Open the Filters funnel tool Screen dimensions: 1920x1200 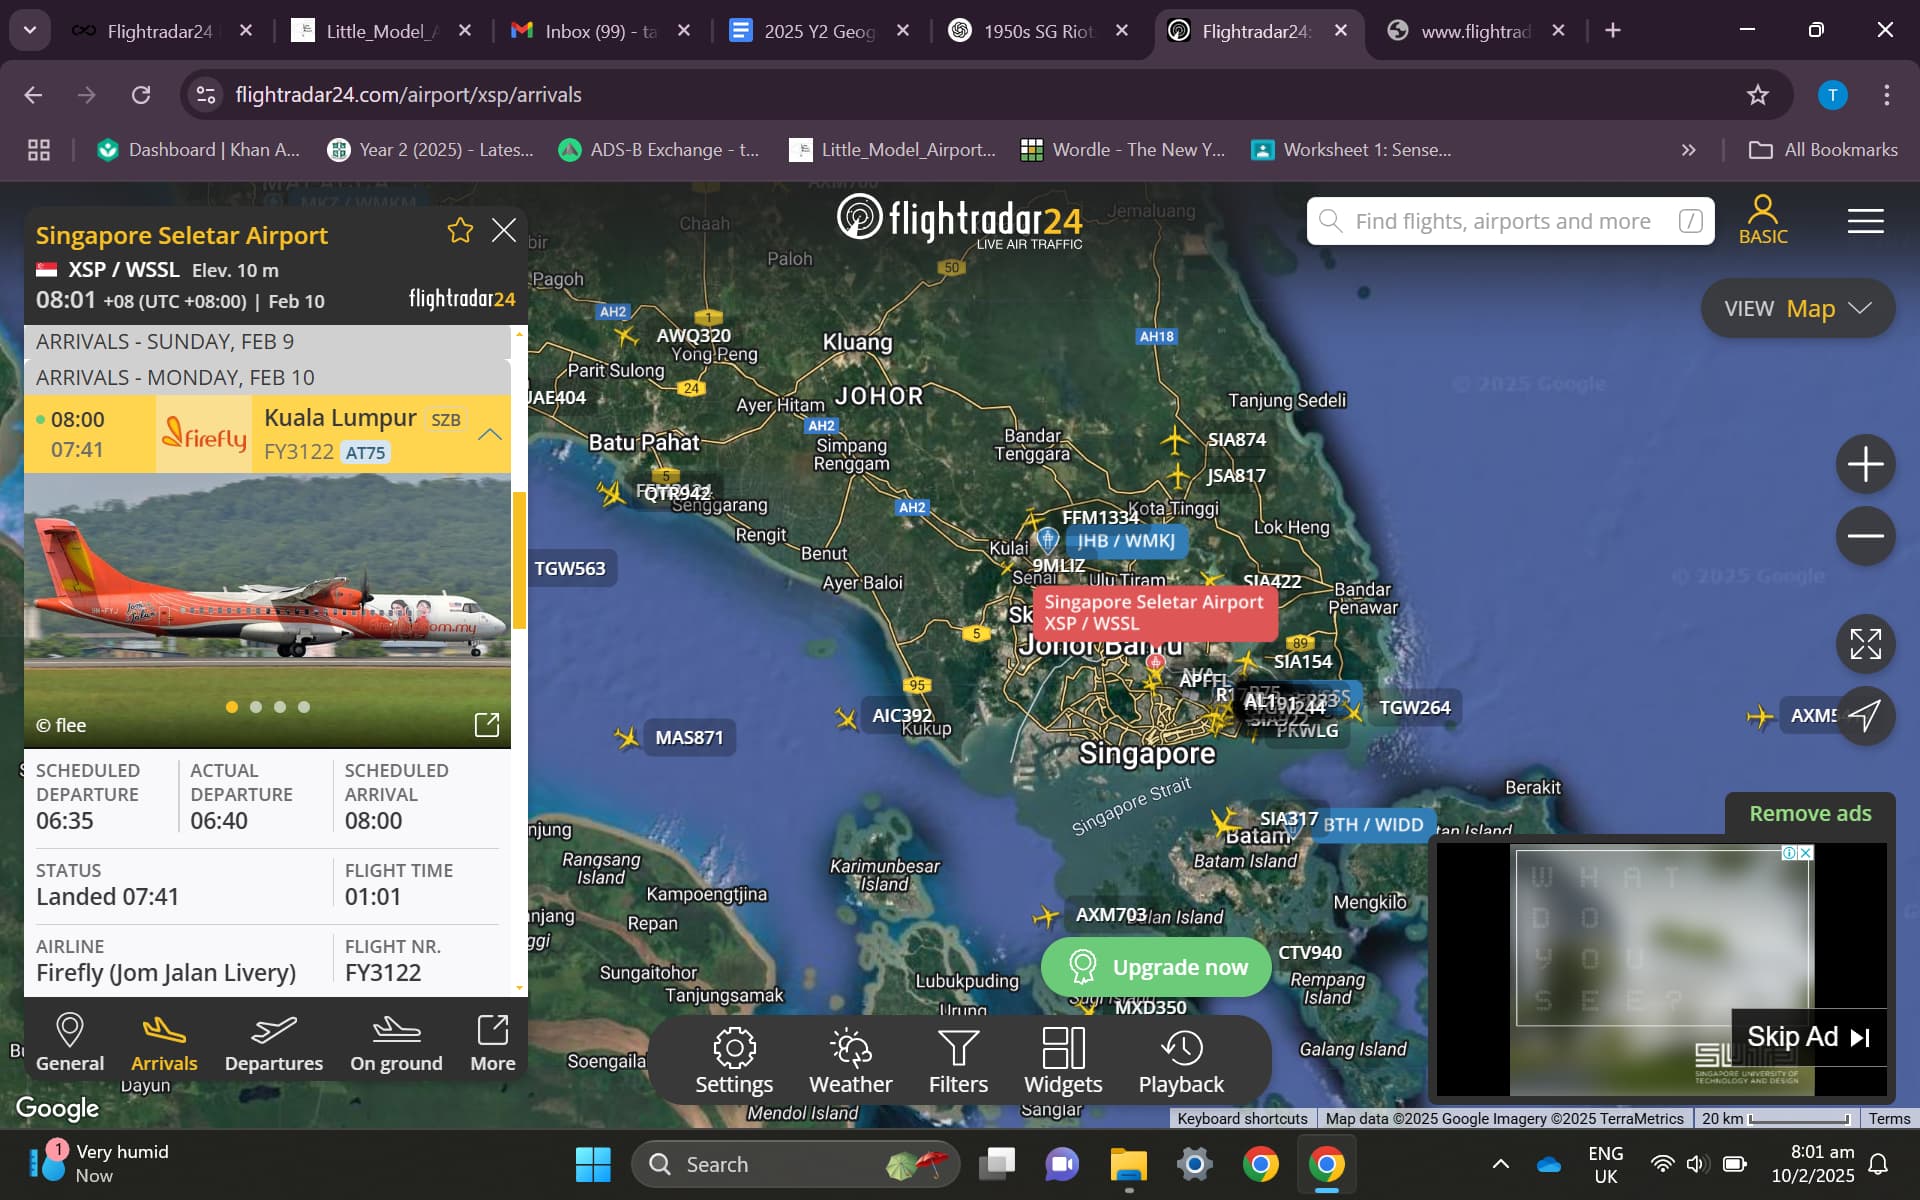point(957,1061)
